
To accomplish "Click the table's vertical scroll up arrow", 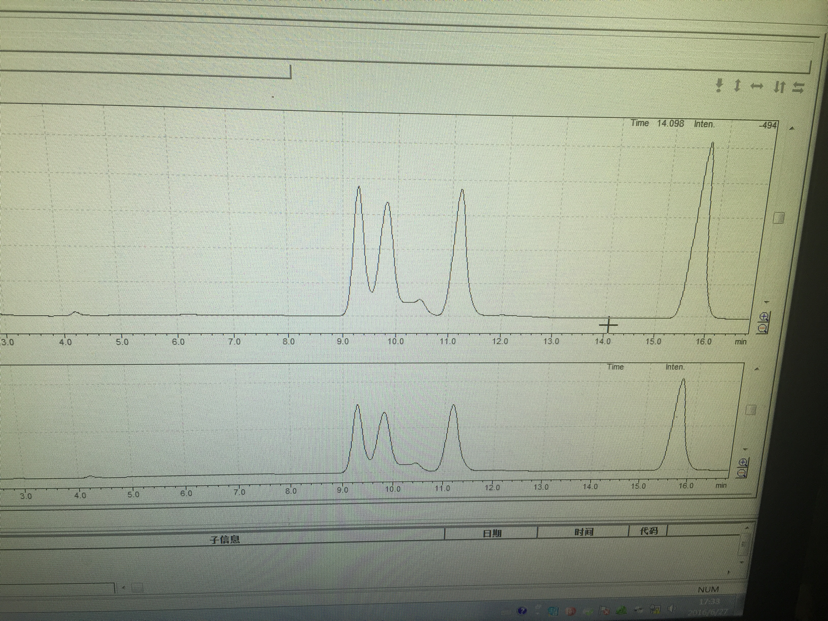I will pyautogui.click(x=746, y=528).
